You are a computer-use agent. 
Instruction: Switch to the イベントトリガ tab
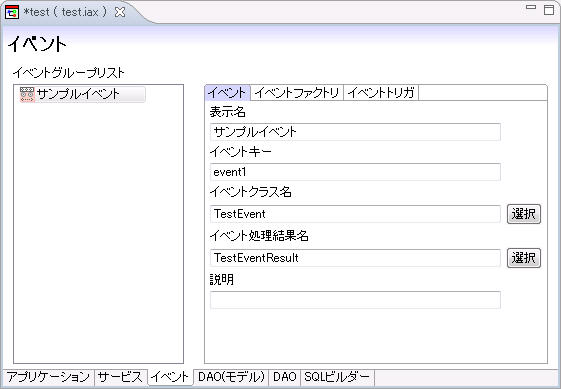click(381, 93)
